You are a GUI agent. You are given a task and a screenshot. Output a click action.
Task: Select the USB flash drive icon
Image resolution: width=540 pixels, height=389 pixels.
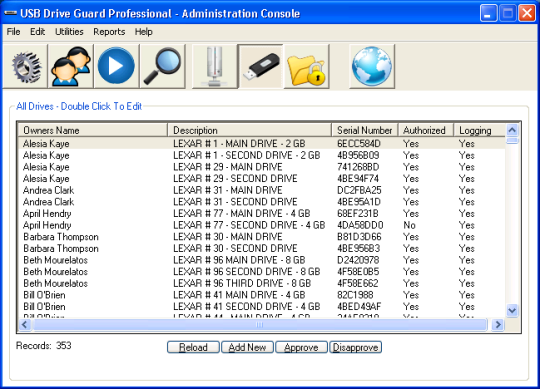(x=261, y=66)
